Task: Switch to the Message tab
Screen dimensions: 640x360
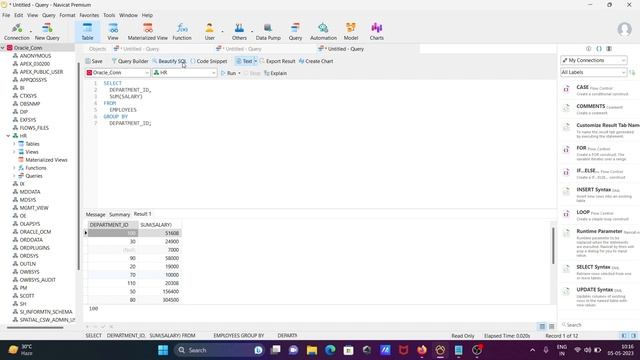Action: pos(96,214)
